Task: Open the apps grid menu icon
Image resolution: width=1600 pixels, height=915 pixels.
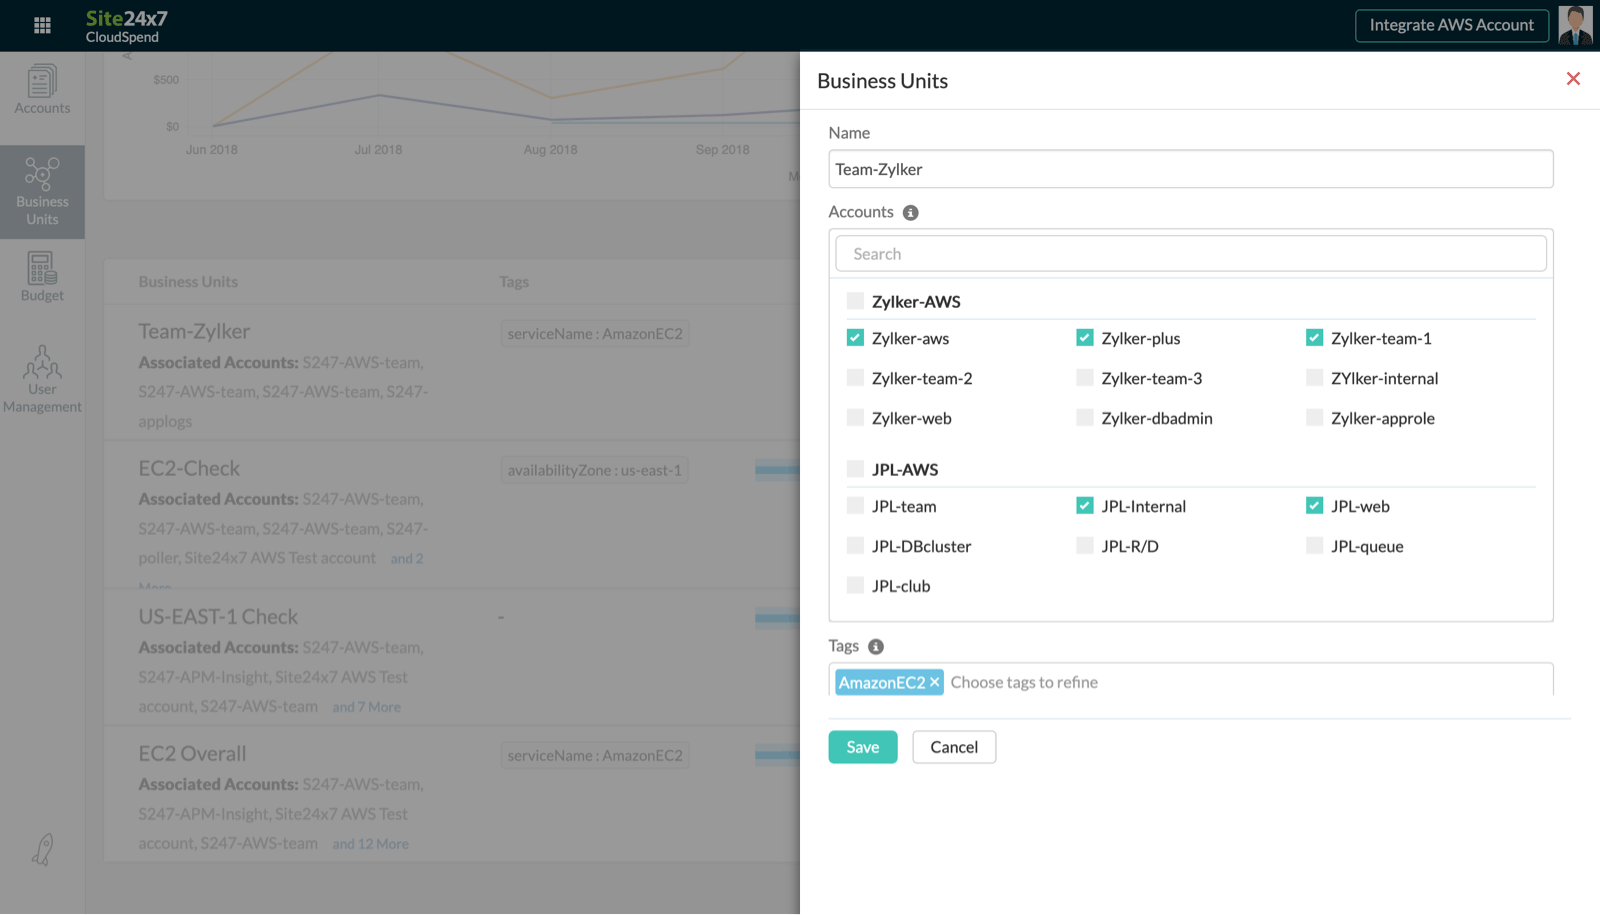Action: [x=42, y=25]
